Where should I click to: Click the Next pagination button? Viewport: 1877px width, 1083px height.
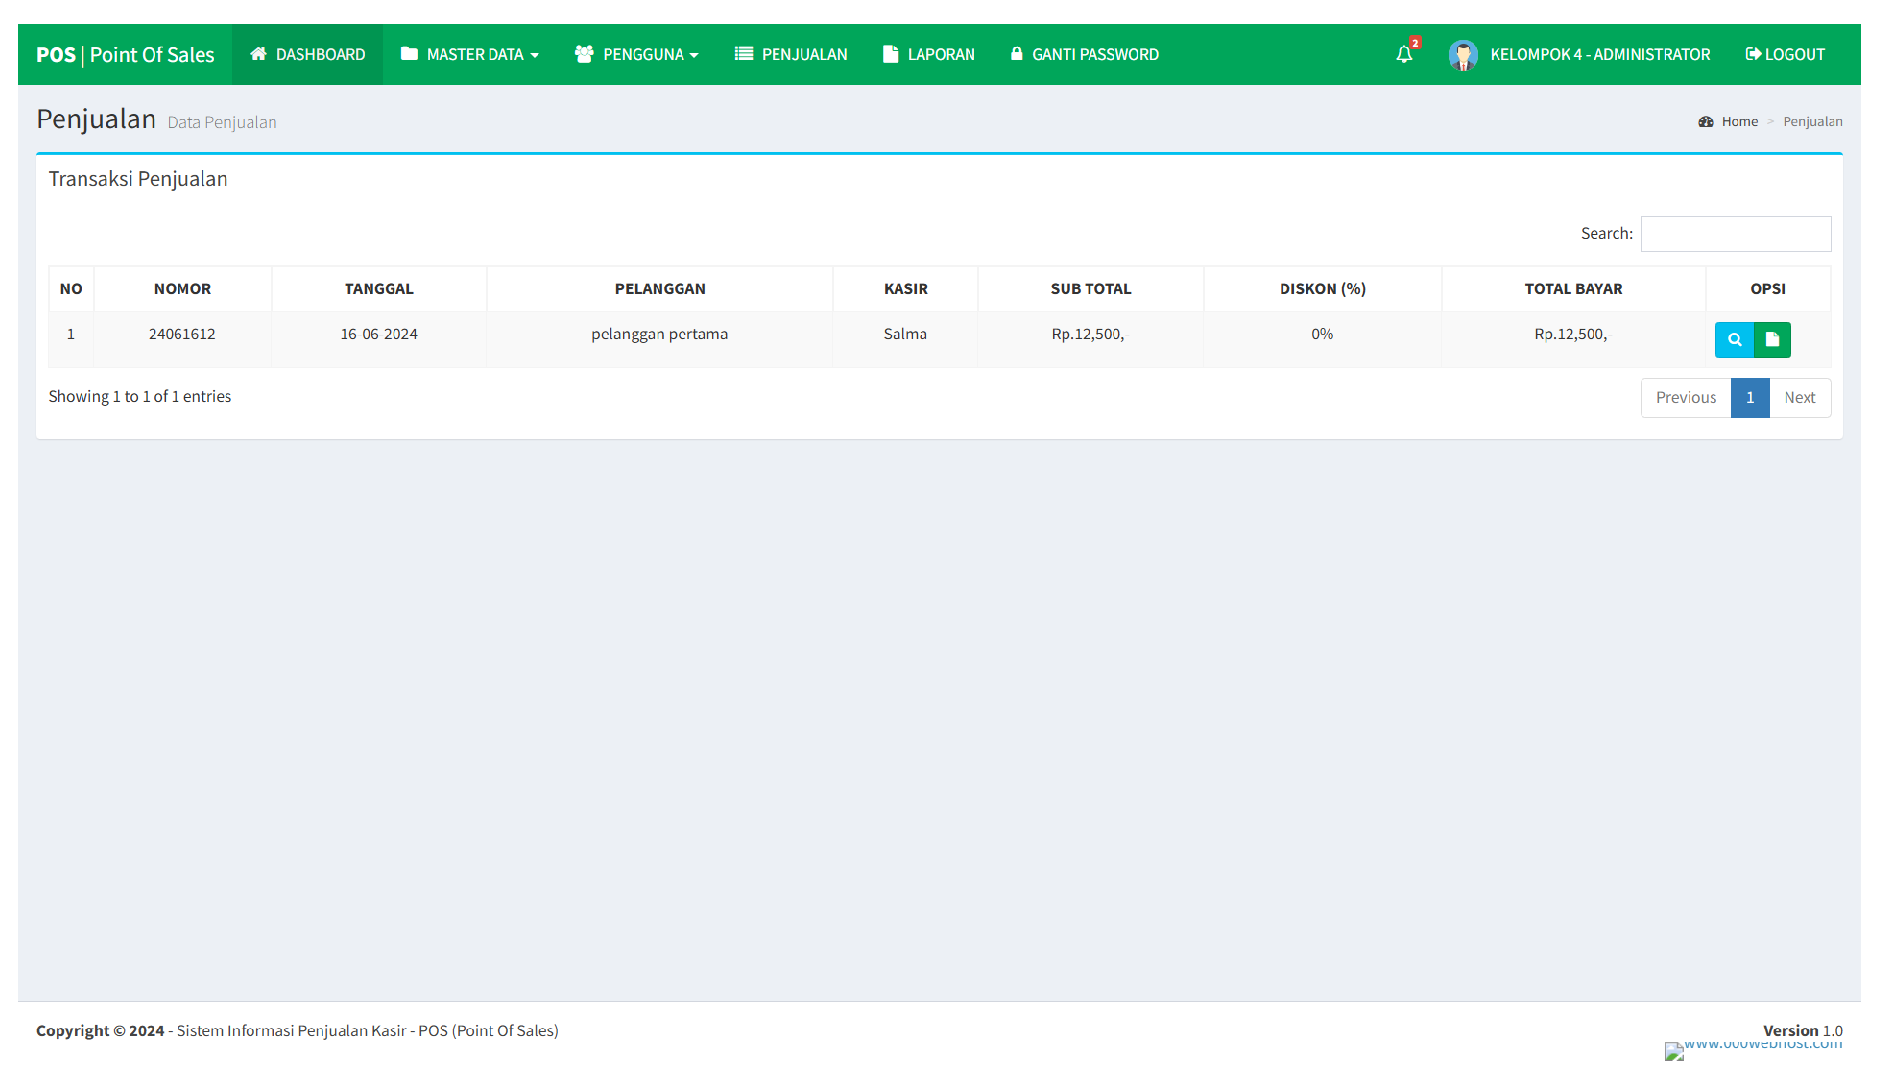click(x=1800, y=397)
